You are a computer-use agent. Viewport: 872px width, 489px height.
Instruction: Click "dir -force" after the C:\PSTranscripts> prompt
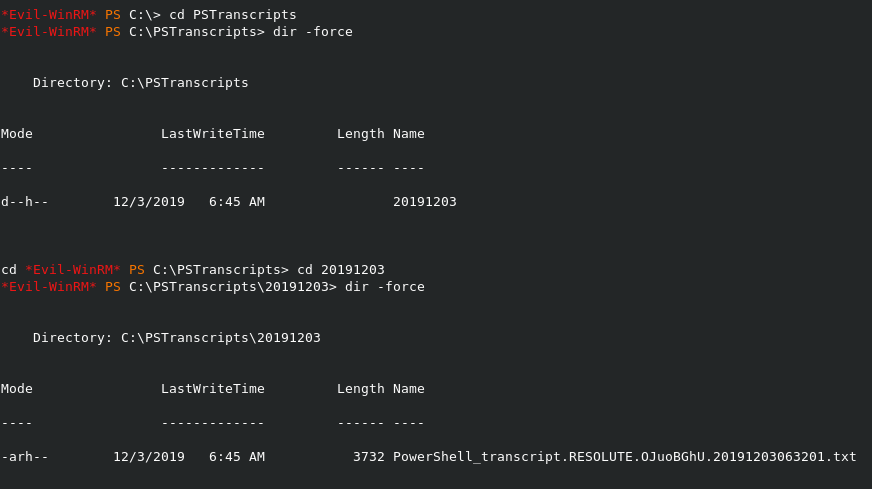coord(312,32)
